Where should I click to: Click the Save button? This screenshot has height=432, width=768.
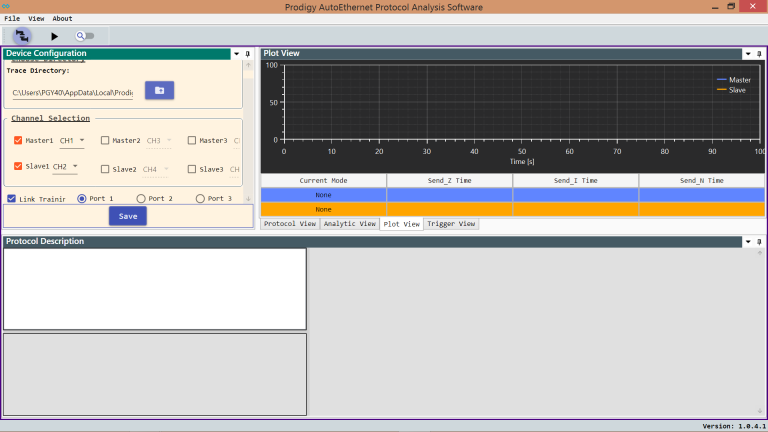pos(128,216)
